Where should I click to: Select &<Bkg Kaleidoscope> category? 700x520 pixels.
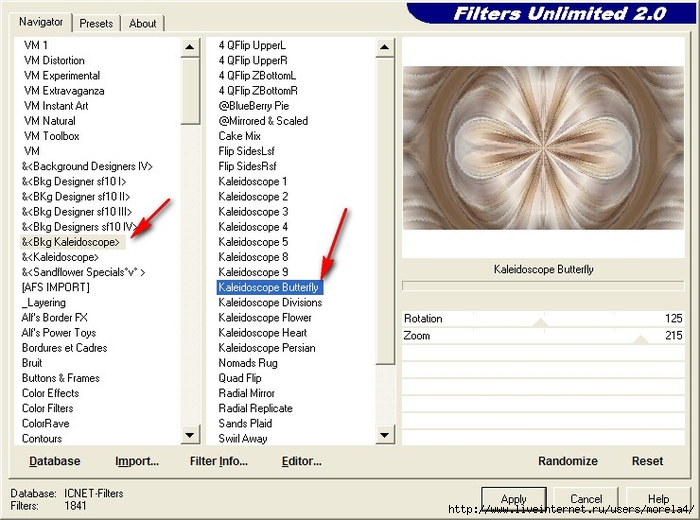point(73,242)
